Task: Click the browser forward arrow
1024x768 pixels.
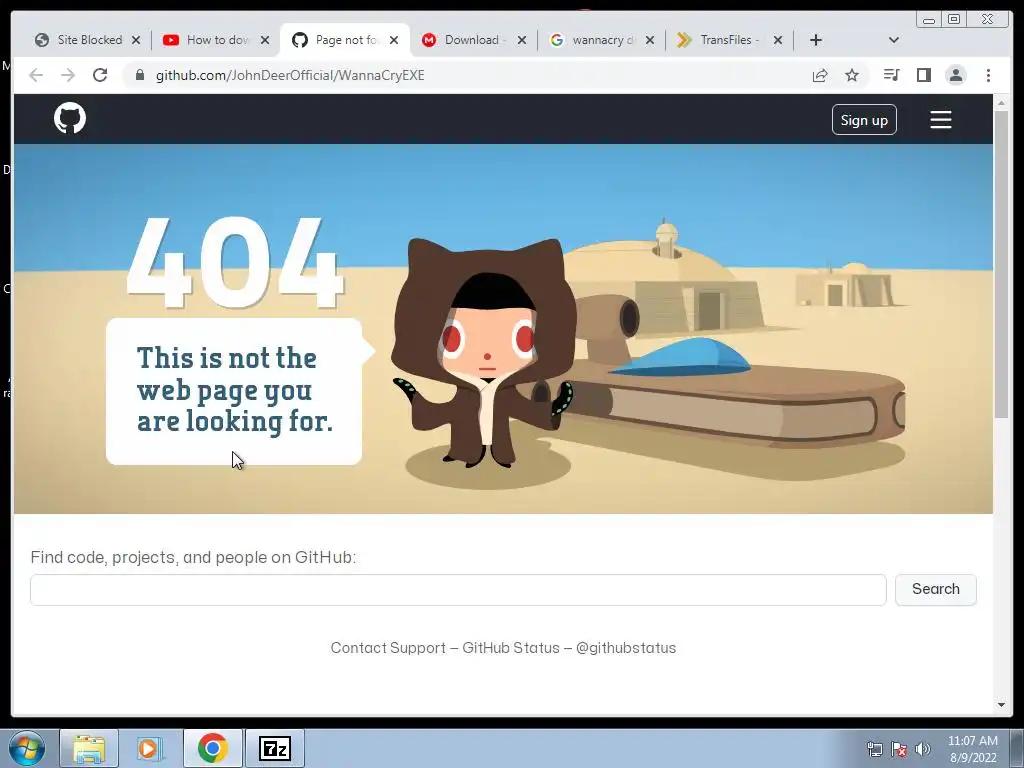Action: pyautogui.click(x=68, y=75)
